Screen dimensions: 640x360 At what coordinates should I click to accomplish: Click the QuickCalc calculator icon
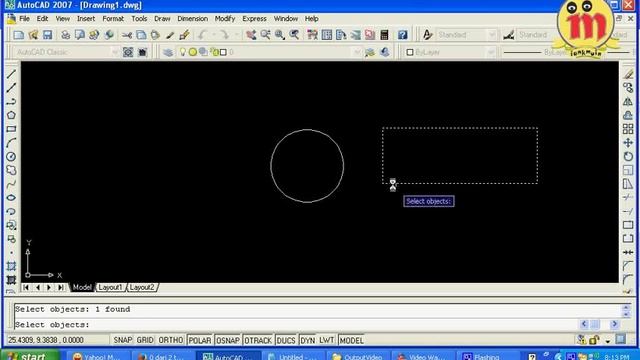coord(384,35)
